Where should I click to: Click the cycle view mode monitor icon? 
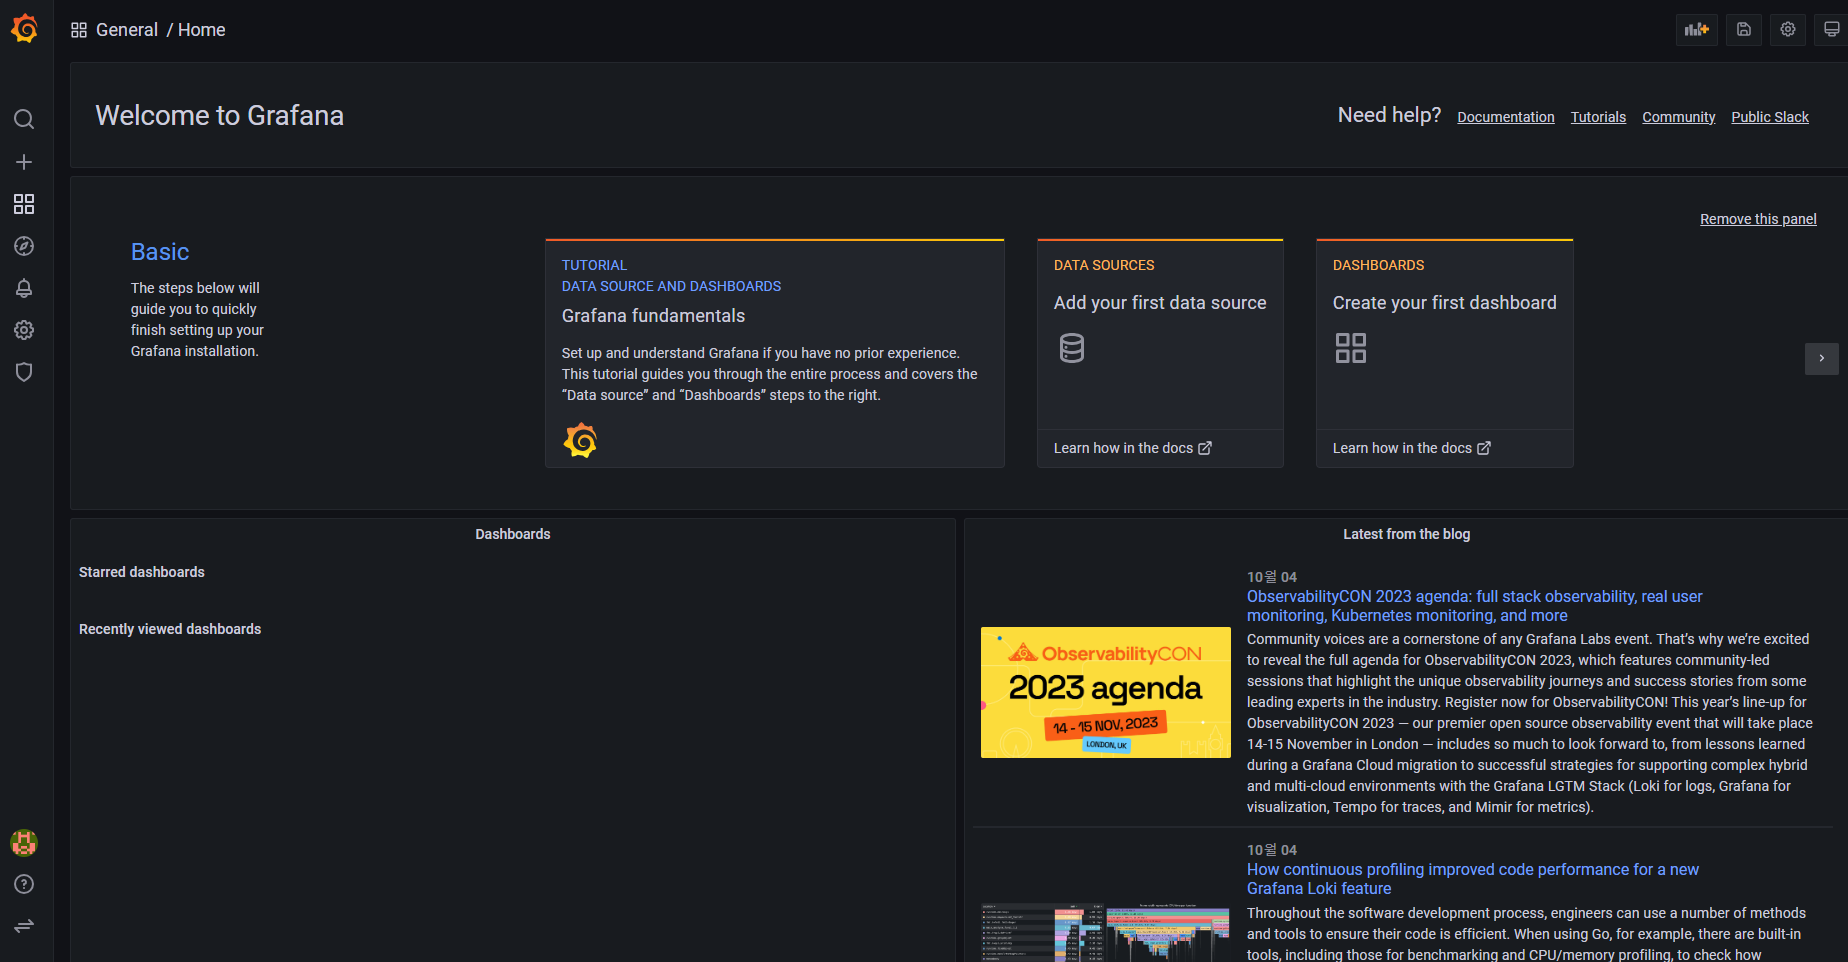(1832, 29)
